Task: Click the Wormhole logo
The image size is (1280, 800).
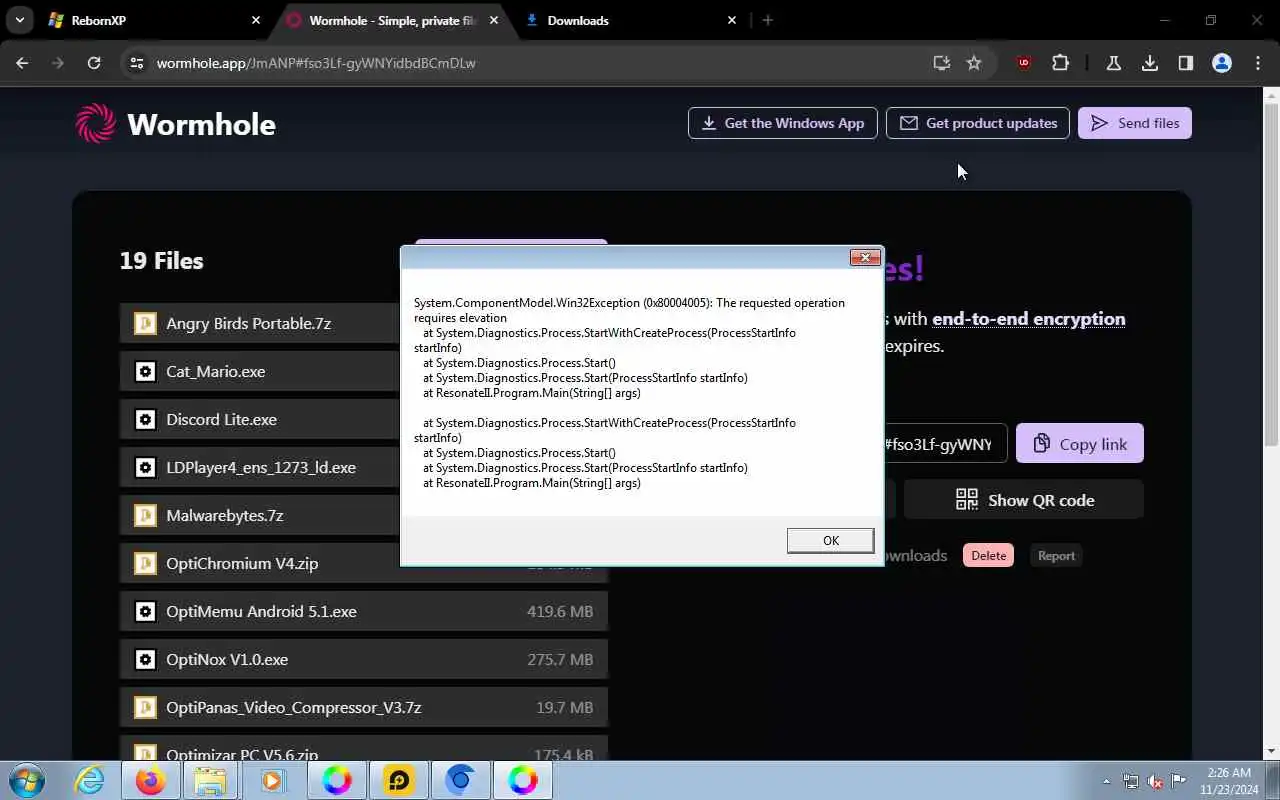Action: point(176,124)
